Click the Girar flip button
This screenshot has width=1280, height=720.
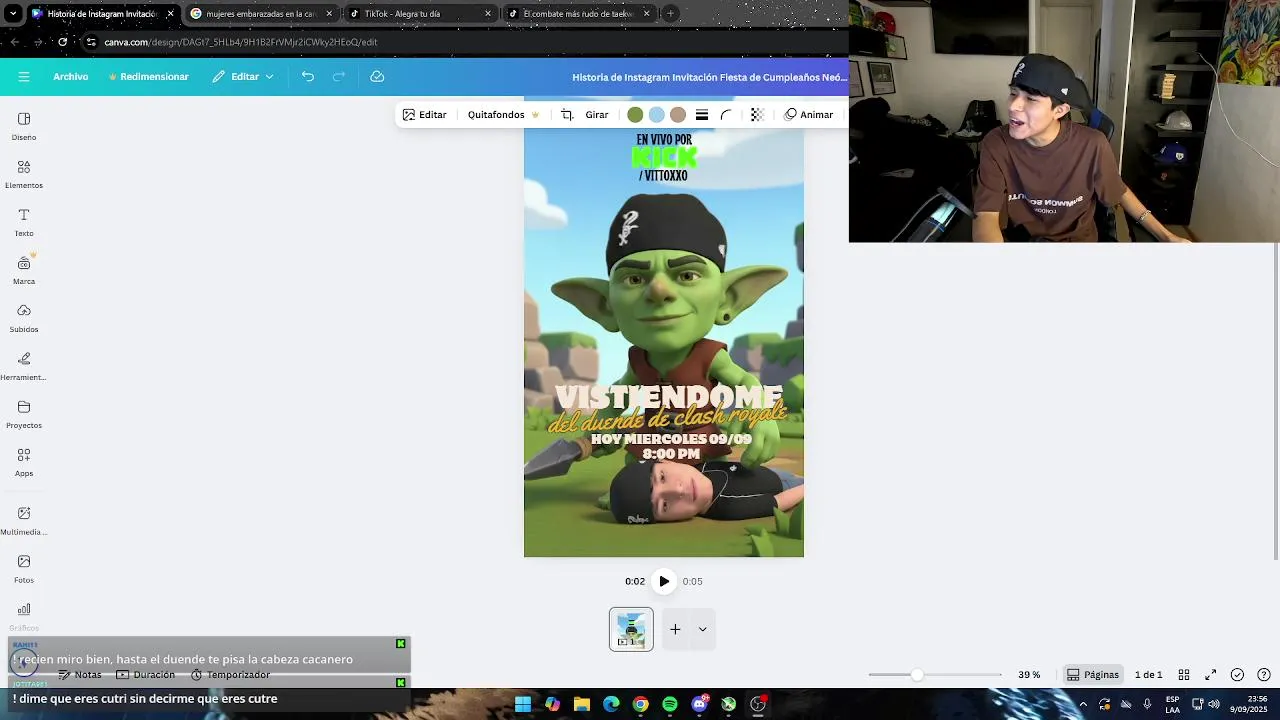click(x=597, y=115)
